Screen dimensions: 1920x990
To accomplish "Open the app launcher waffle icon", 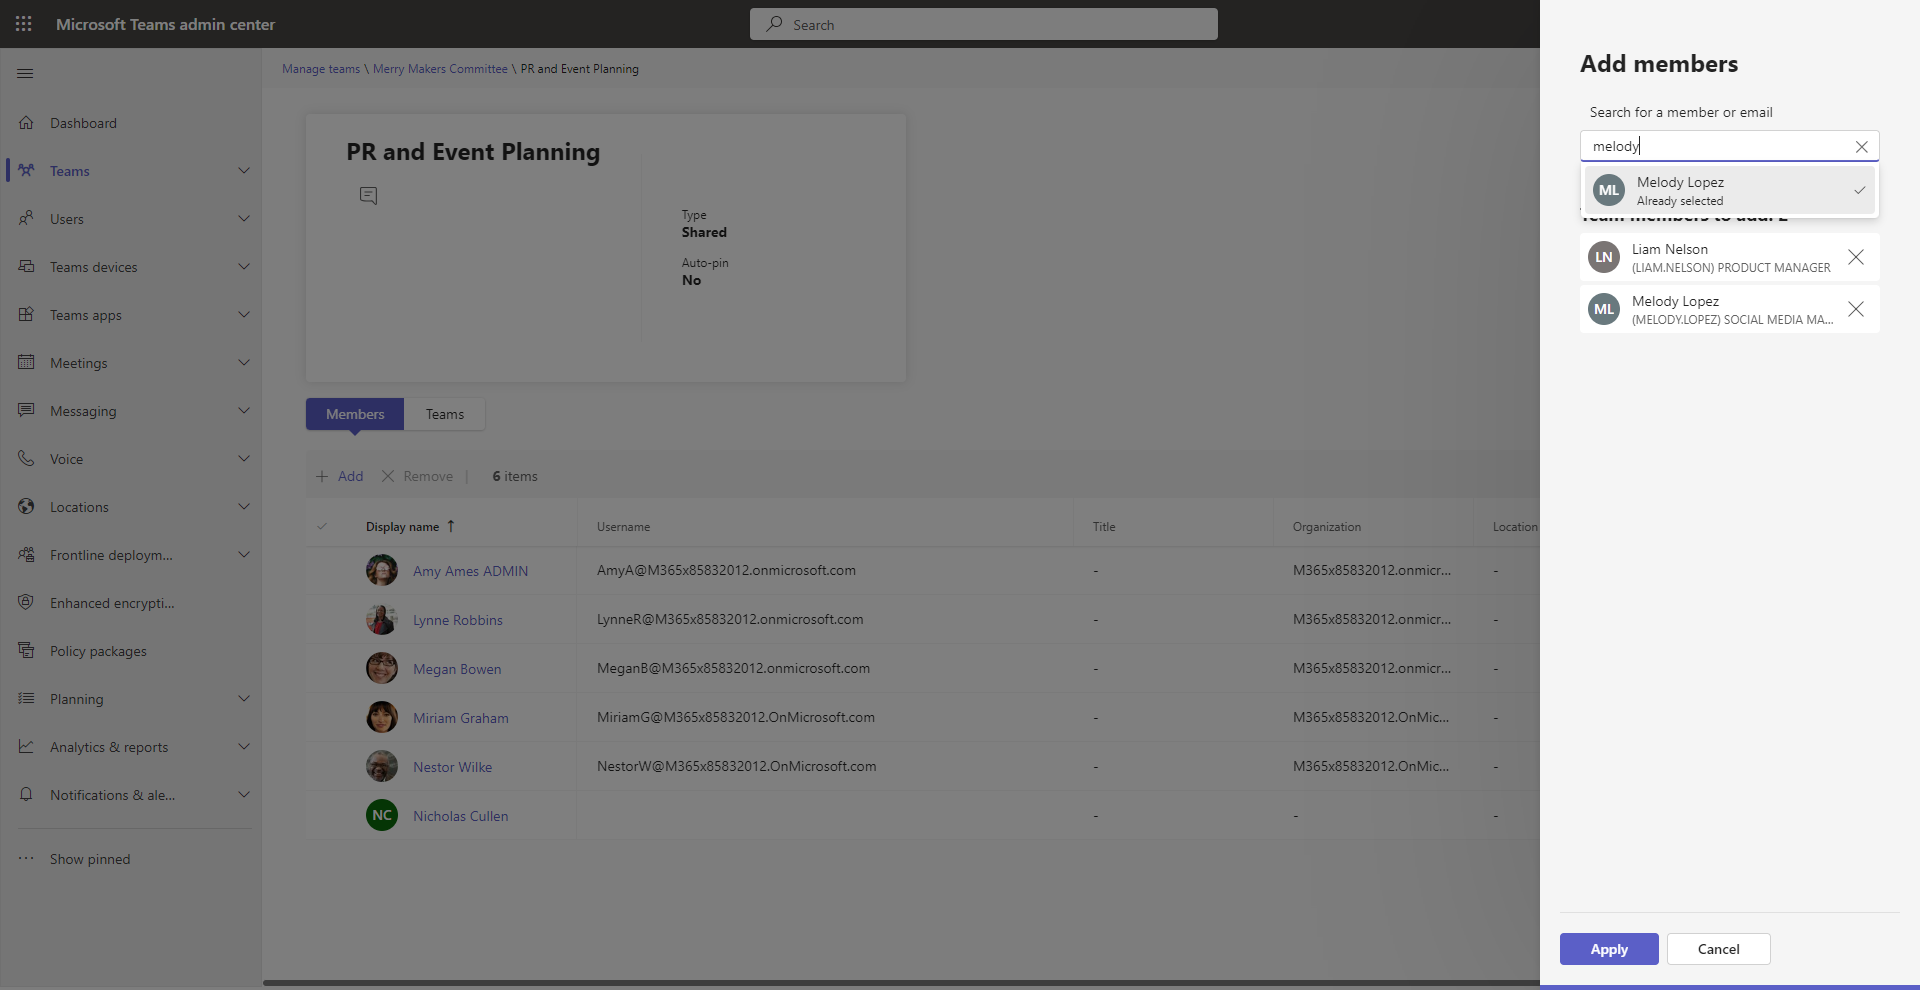I will tap(24, 24).
